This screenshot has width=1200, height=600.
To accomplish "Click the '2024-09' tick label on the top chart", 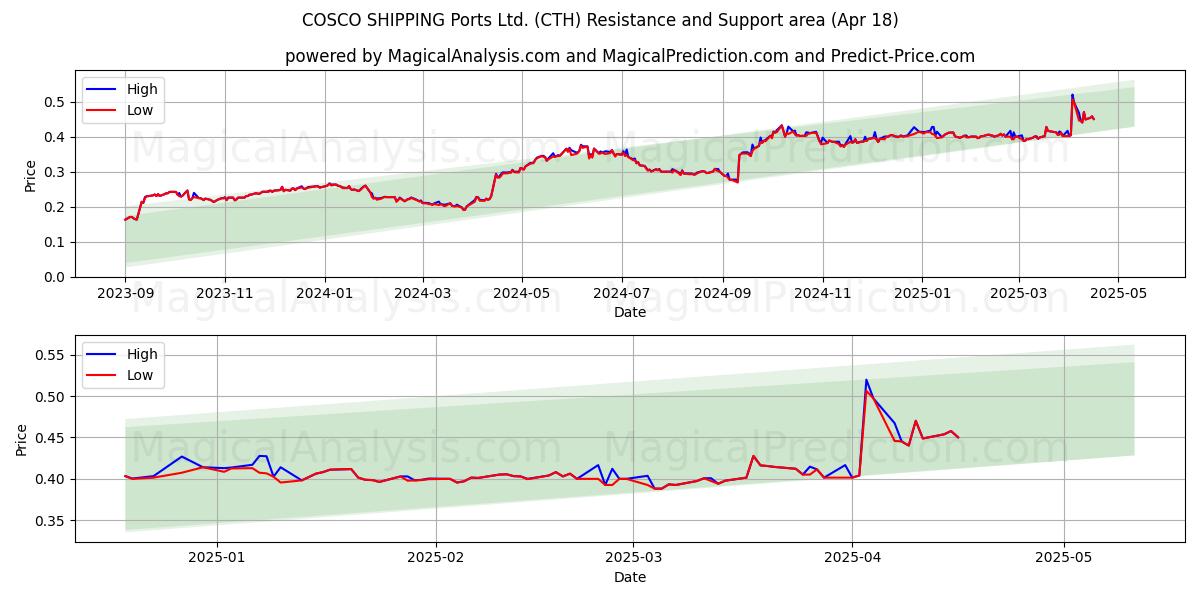I will pos(724,294).
